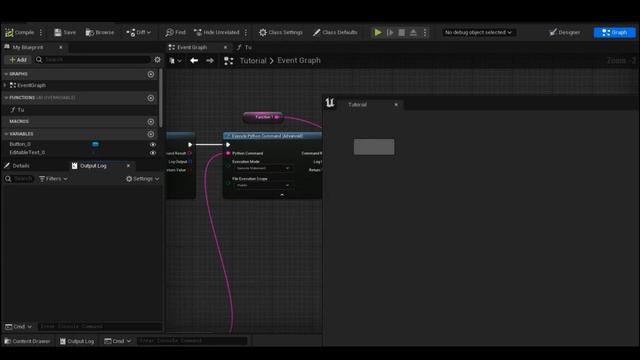
Task: Open Class Settings
Action: 281,32
